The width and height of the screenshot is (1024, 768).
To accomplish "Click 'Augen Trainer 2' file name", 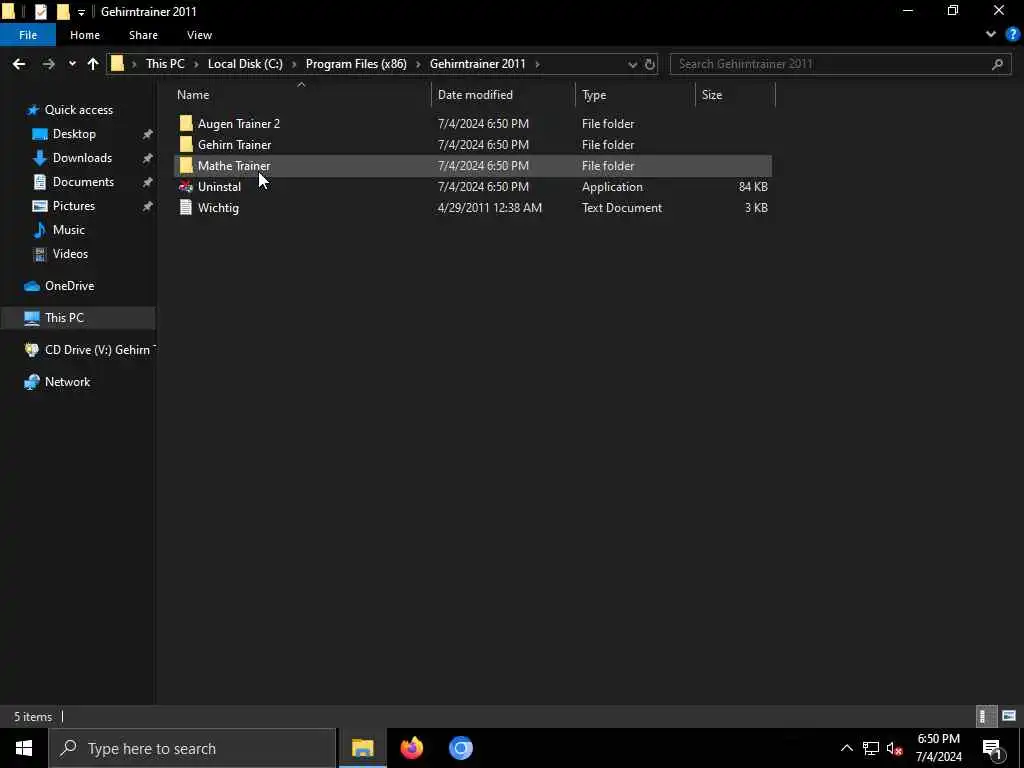I will coord(239,123).
